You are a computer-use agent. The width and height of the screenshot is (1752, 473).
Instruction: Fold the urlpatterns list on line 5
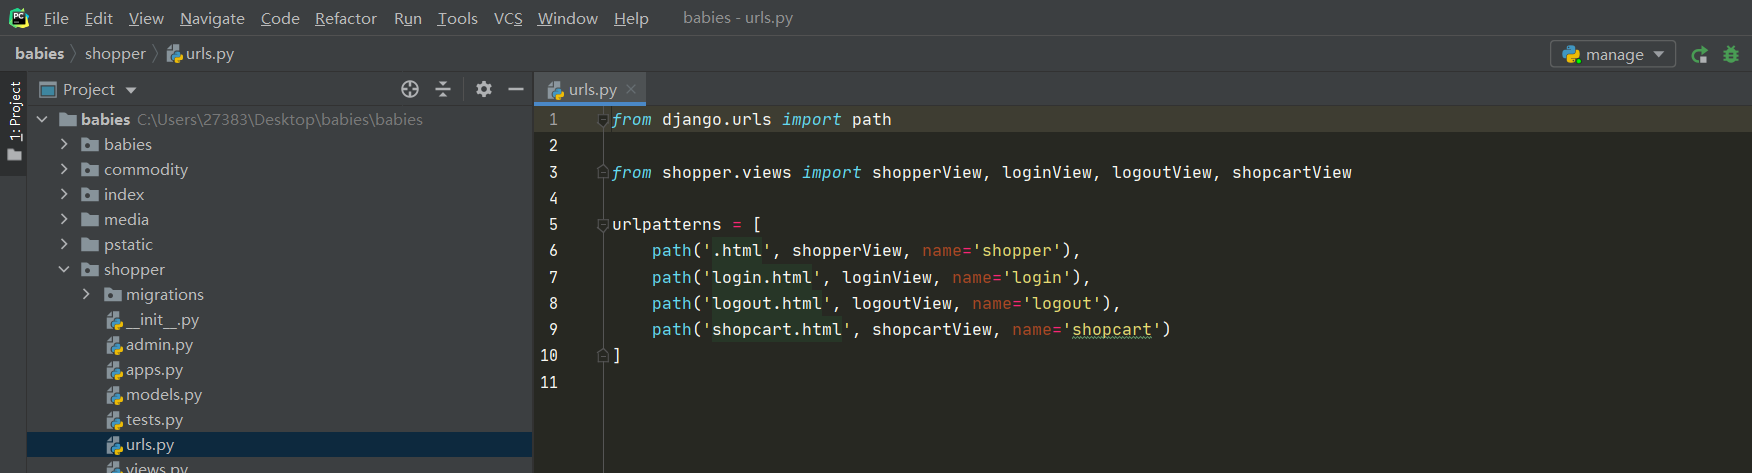click(603, 225)
